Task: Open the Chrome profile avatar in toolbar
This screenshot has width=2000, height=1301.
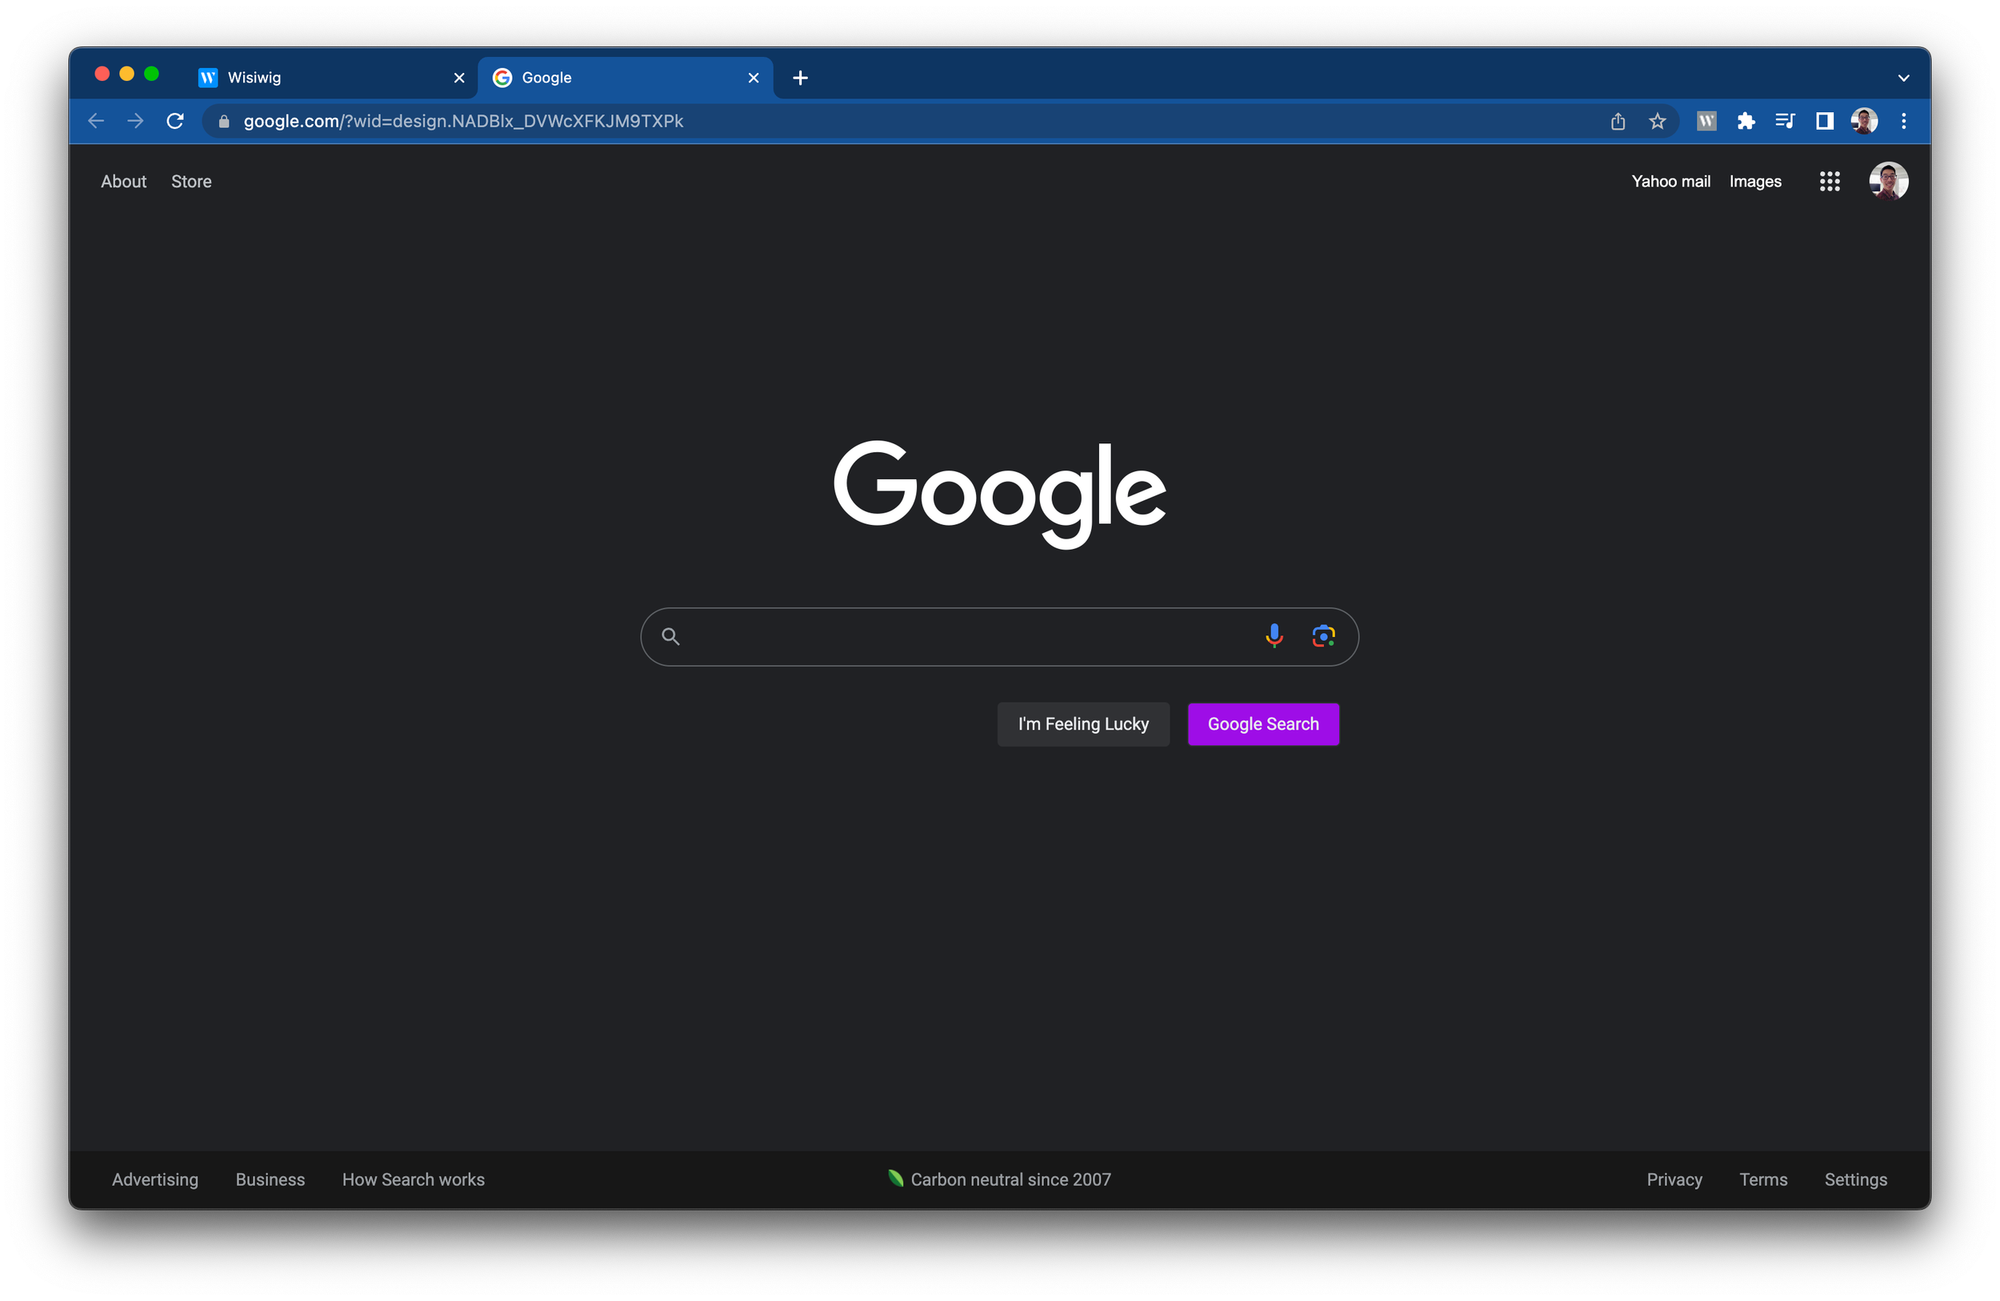Action: click(x=1864, y=121)
